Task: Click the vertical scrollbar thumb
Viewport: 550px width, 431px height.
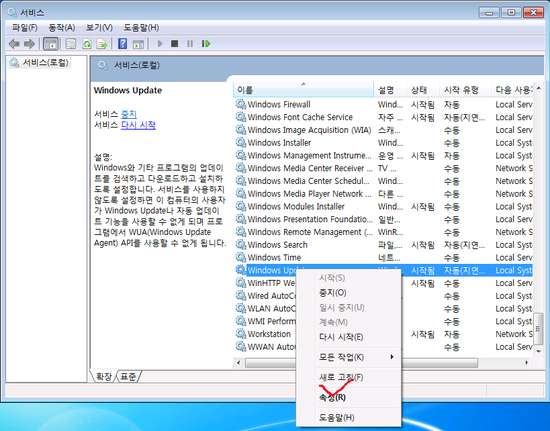Action: coord(538,329)
